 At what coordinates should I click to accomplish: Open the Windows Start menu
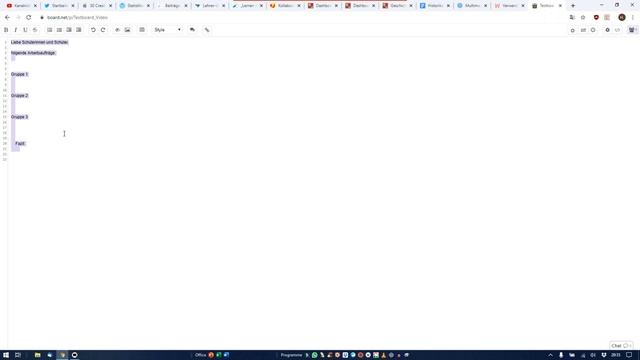(x=6, y=355)
